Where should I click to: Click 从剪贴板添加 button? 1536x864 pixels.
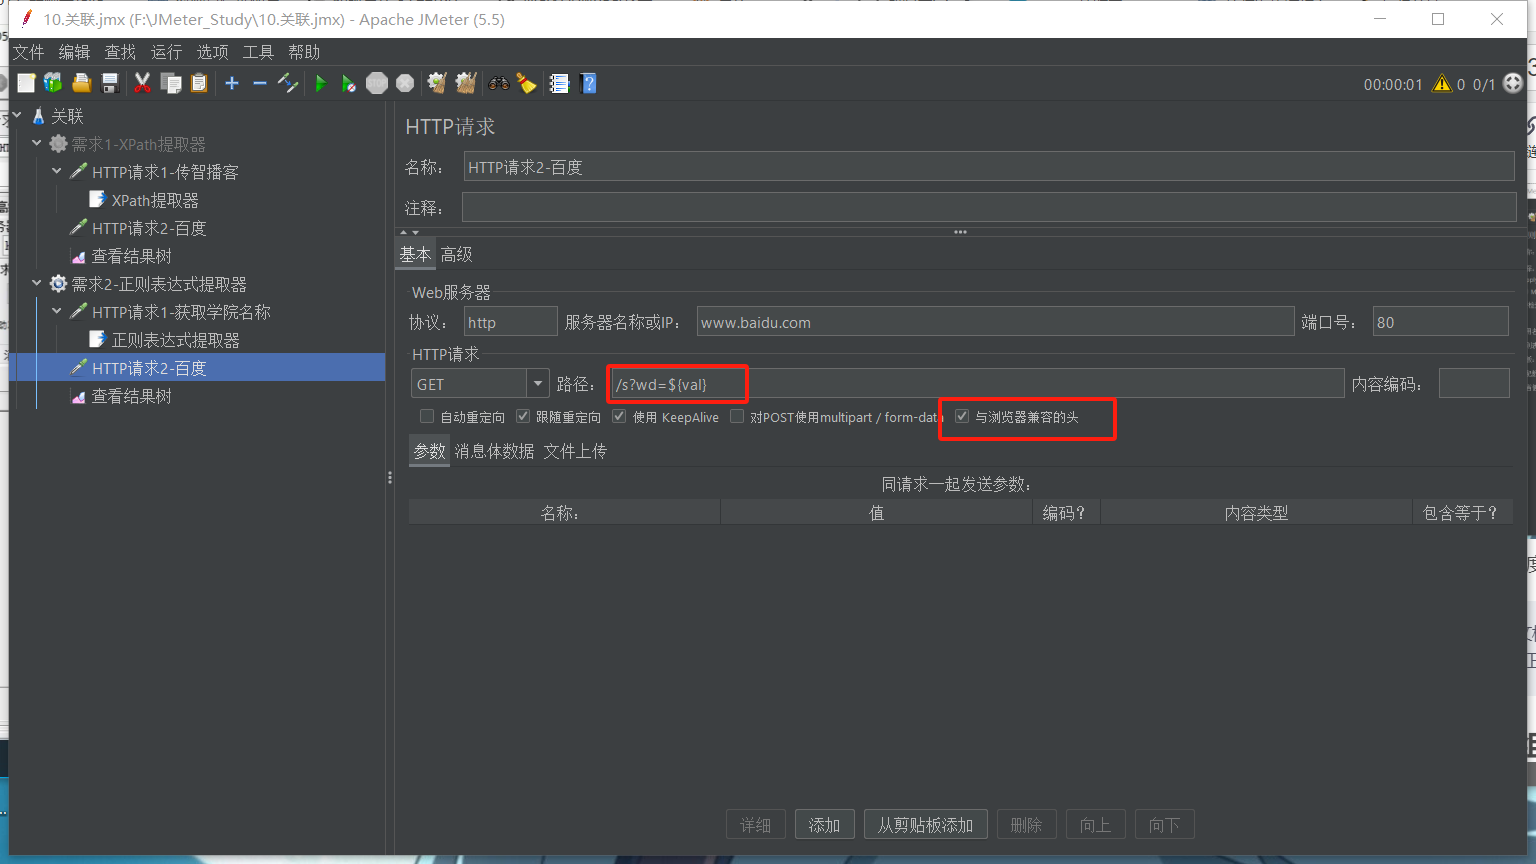pyautogui.click(x=925, y=825)
